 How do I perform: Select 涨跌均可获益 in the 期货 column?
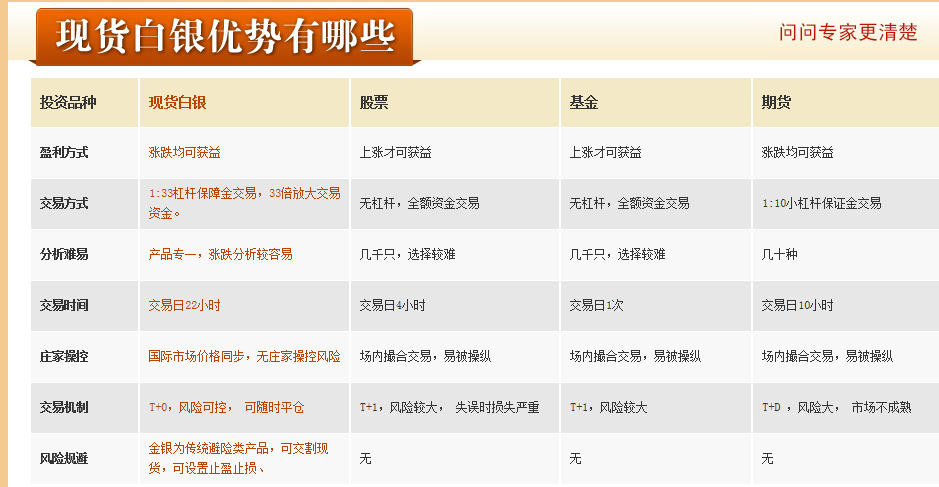[x=798, y=153]
